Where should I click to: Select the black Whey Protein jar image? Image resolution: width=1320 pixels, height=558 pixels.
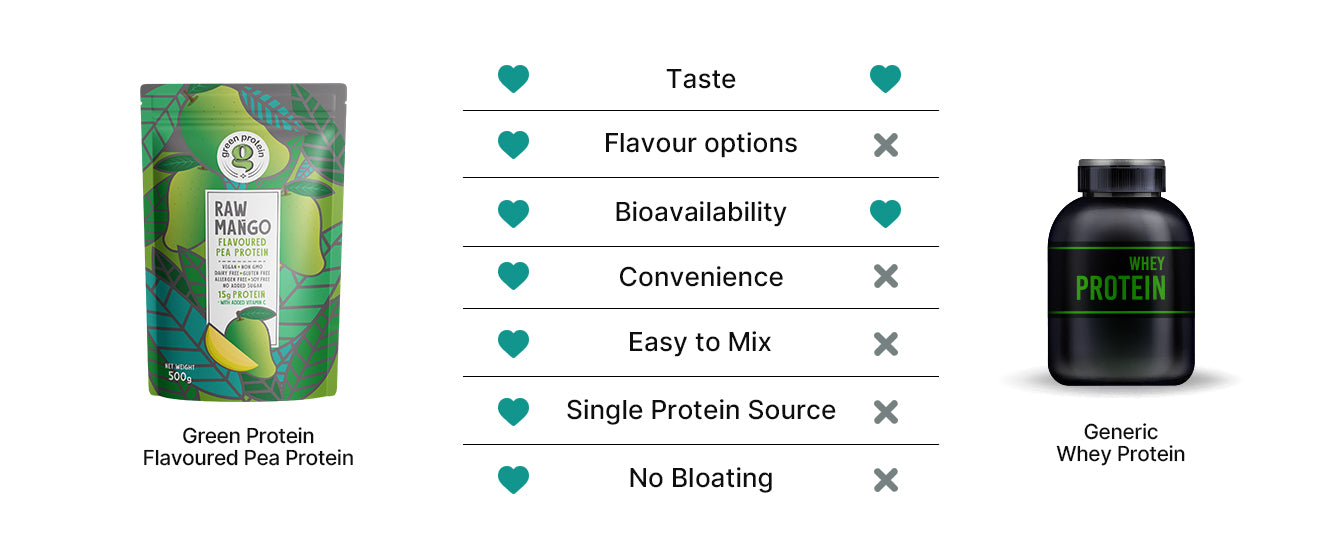(1120, 273)
